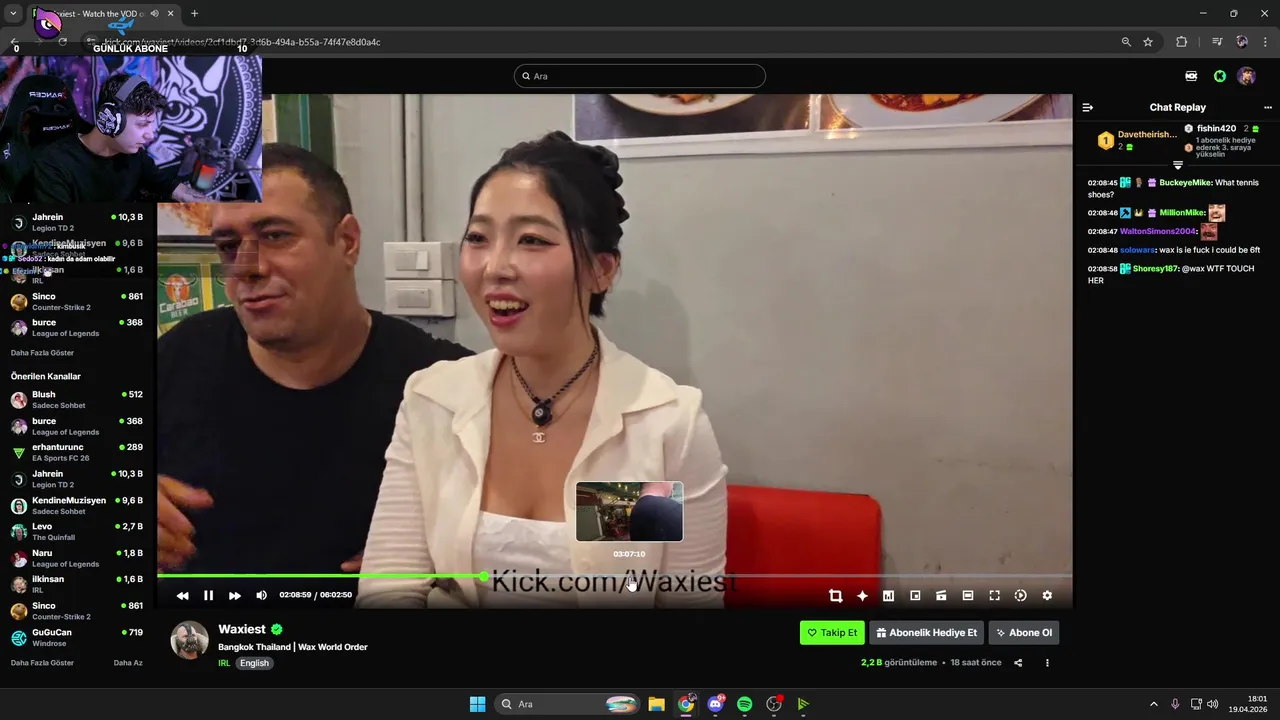Image resolution: width=1280 pixels, height=720 pixels.
Task: Open Discord from the taskbar
Action: 716,704
